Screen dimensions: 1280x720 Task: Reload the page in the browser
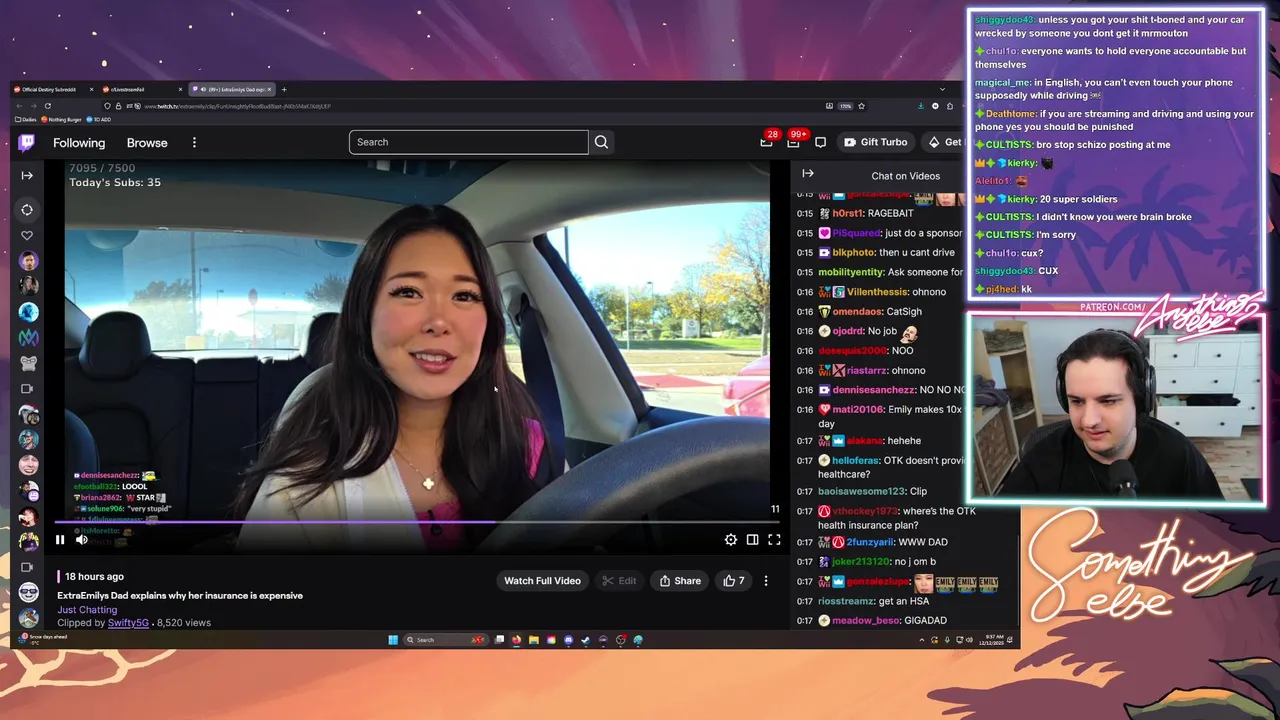pos(47,106)
